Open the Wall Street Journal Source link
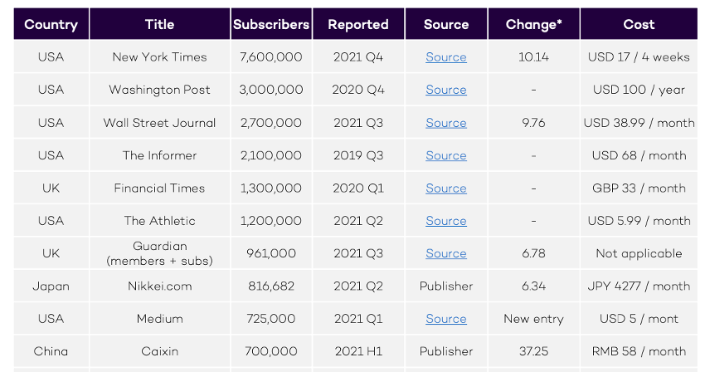This screenshot has height=372, width=705. click(x=446, y=123)
